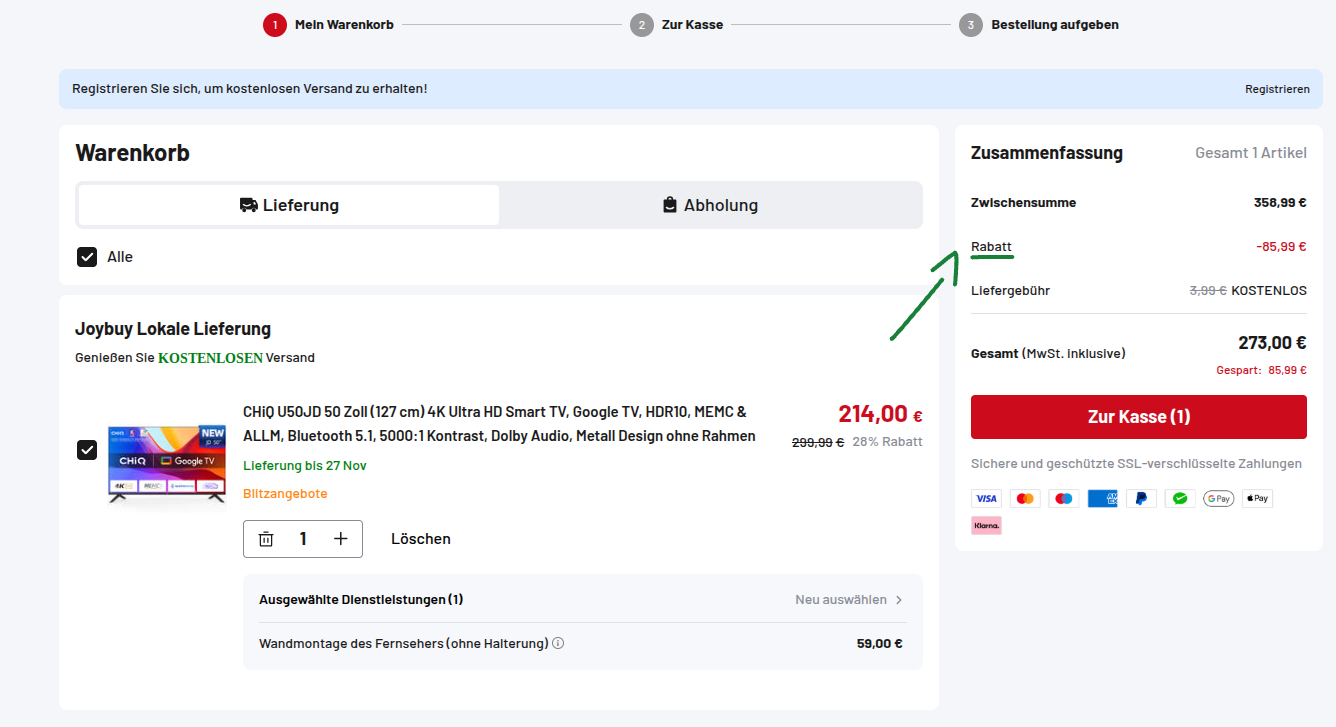
Task: Expand Neu auswählen services chevron
Action: point(898,600)
